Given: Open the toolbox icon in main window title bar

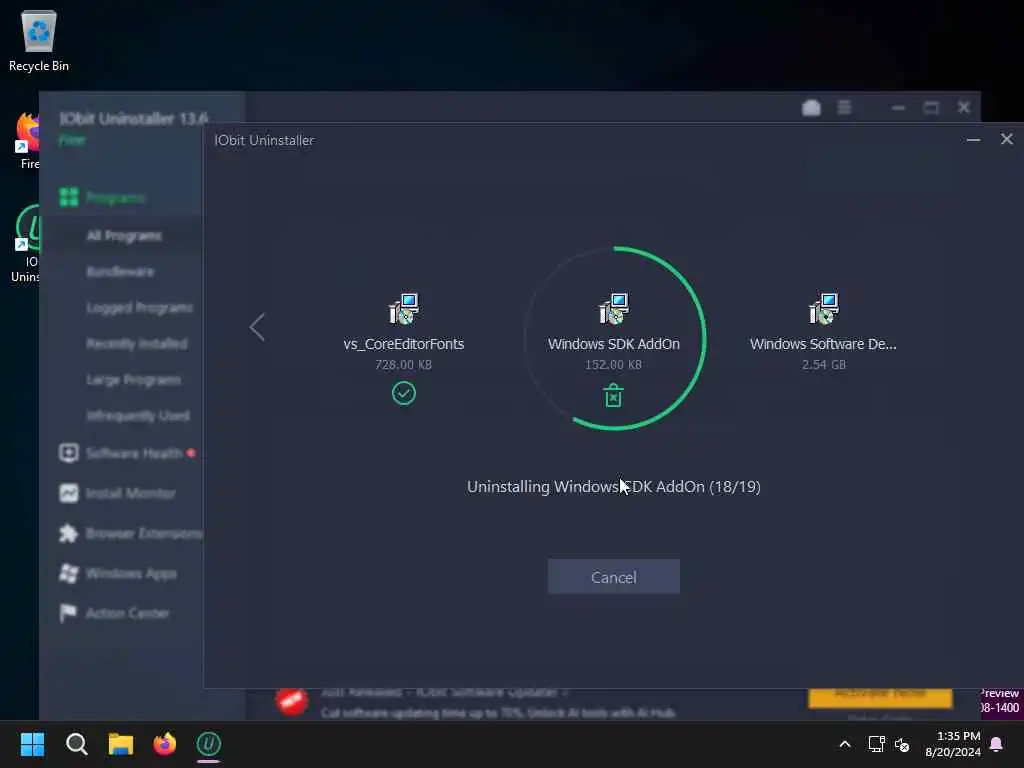Looking at the screenshot, I should 811,108.
